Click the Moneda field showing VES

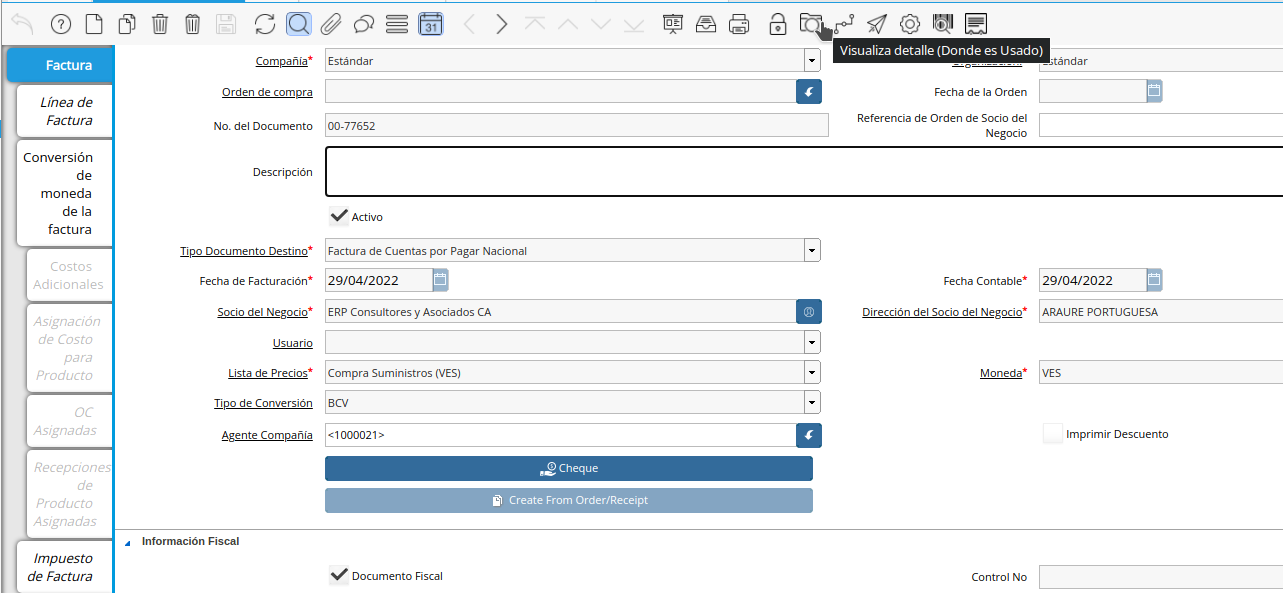[1161, 373]
